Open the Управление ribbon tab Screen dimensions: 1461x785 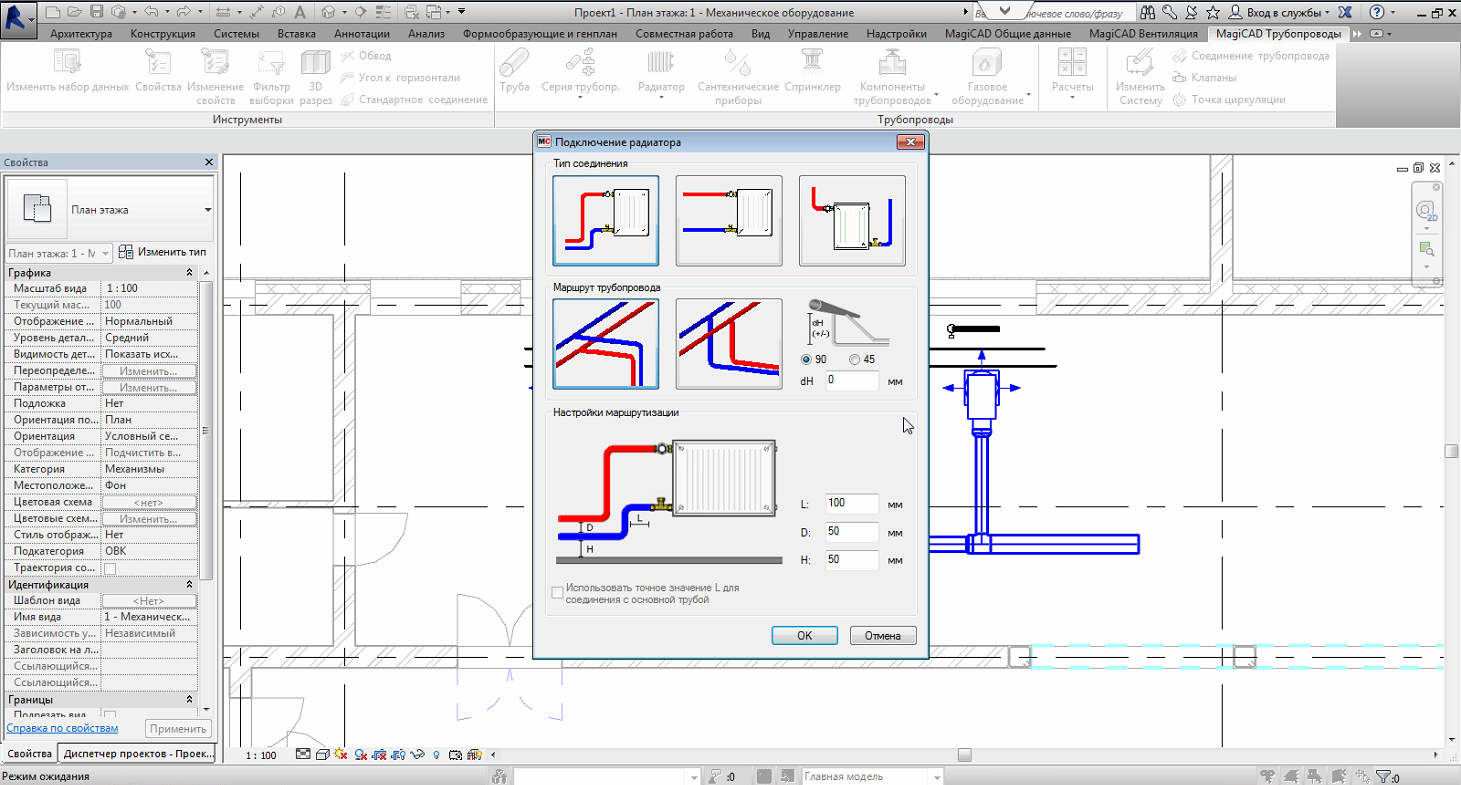[x=818, y=33]
